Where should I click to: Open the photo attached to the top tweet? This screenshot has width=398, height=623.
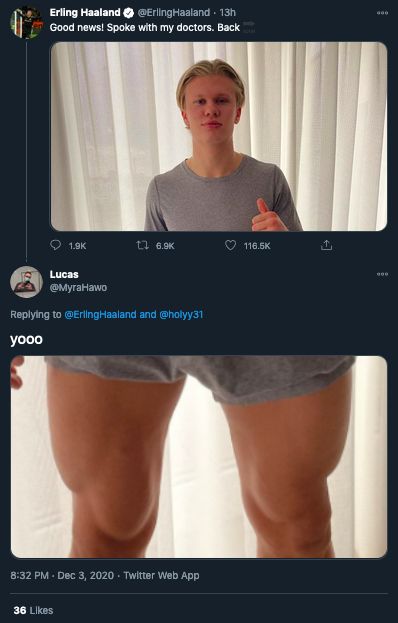click(x=219, y=136)
